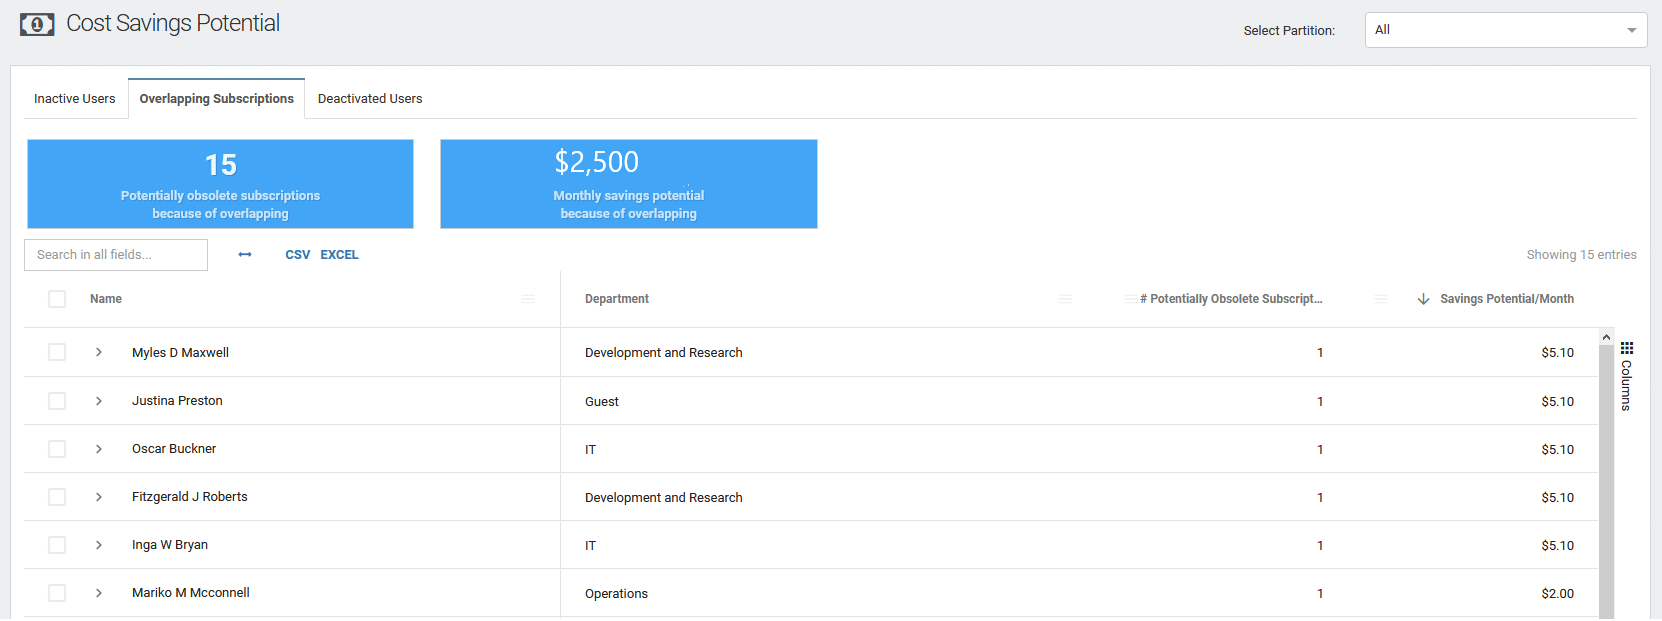Click the Savings Potential sort arrow

1423,299
